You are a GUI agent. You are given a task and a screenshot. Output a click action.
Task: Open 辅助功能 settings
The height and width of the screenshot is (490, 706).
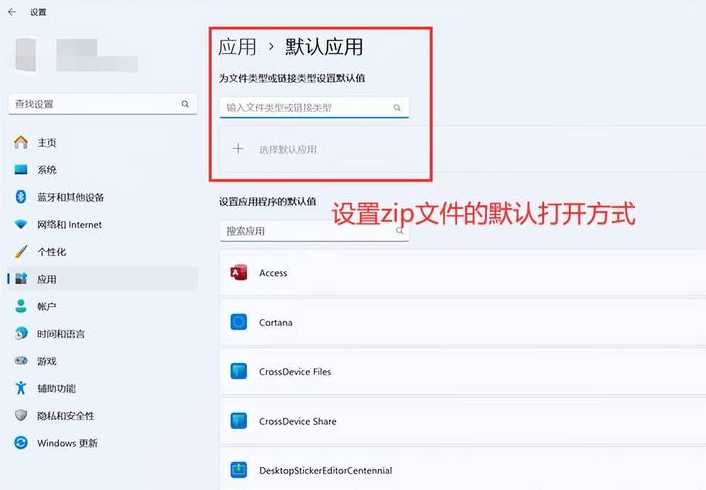click(103, 388)
